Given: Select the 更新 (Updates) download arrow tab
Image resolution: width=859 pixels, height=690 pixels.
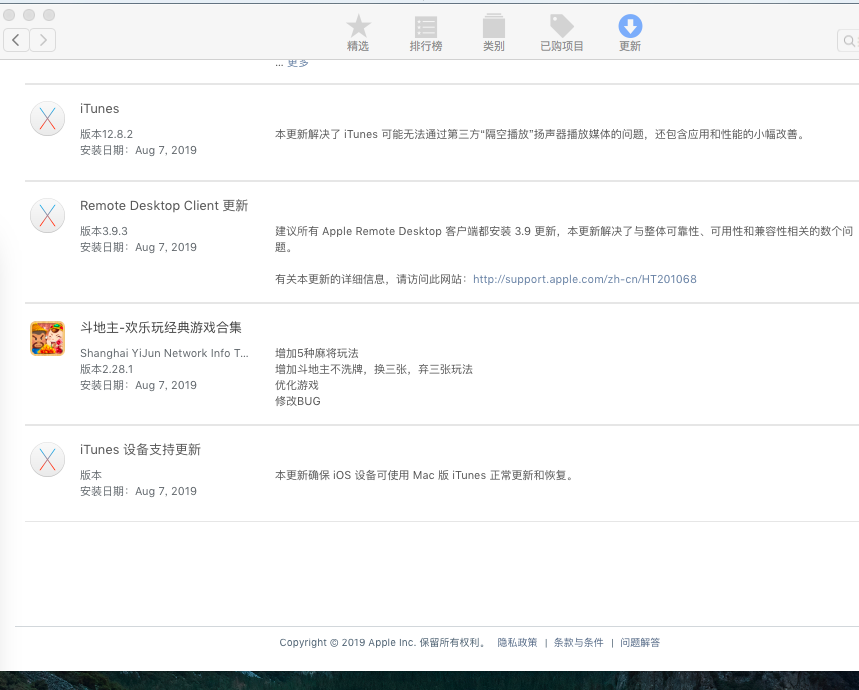Looking at the screenshot, I should click(x=630, y=33).
